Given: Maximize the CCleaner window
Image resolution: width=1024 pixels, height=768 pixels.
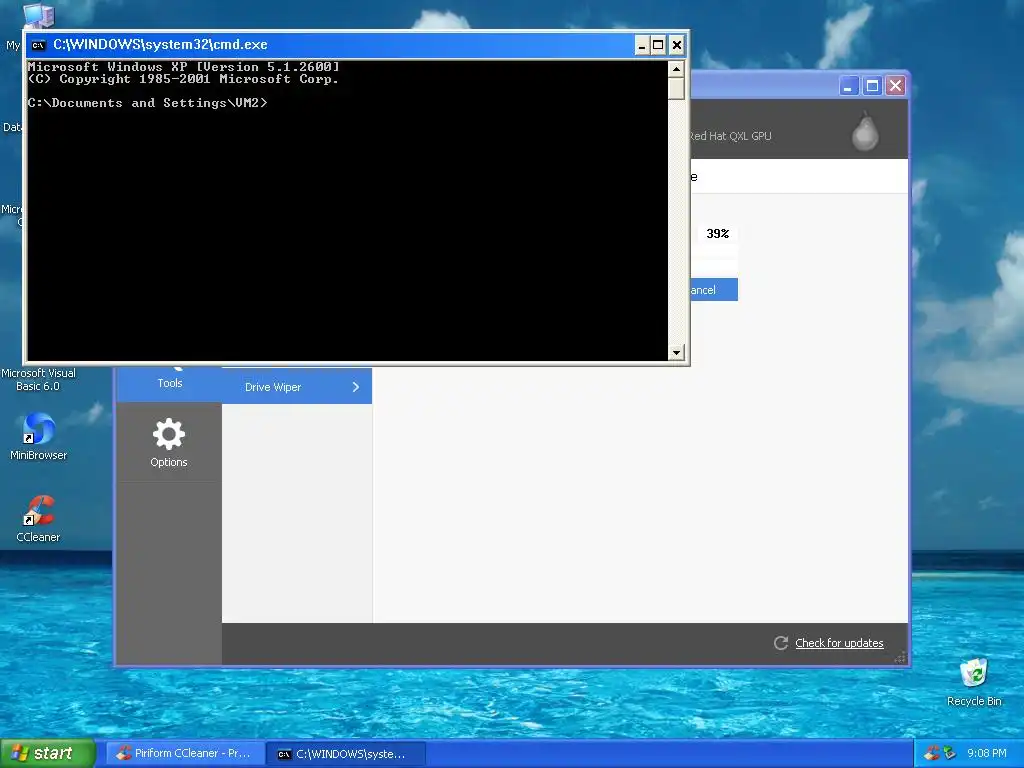Looking at the screenshot, I should click(x=872, y=86).
